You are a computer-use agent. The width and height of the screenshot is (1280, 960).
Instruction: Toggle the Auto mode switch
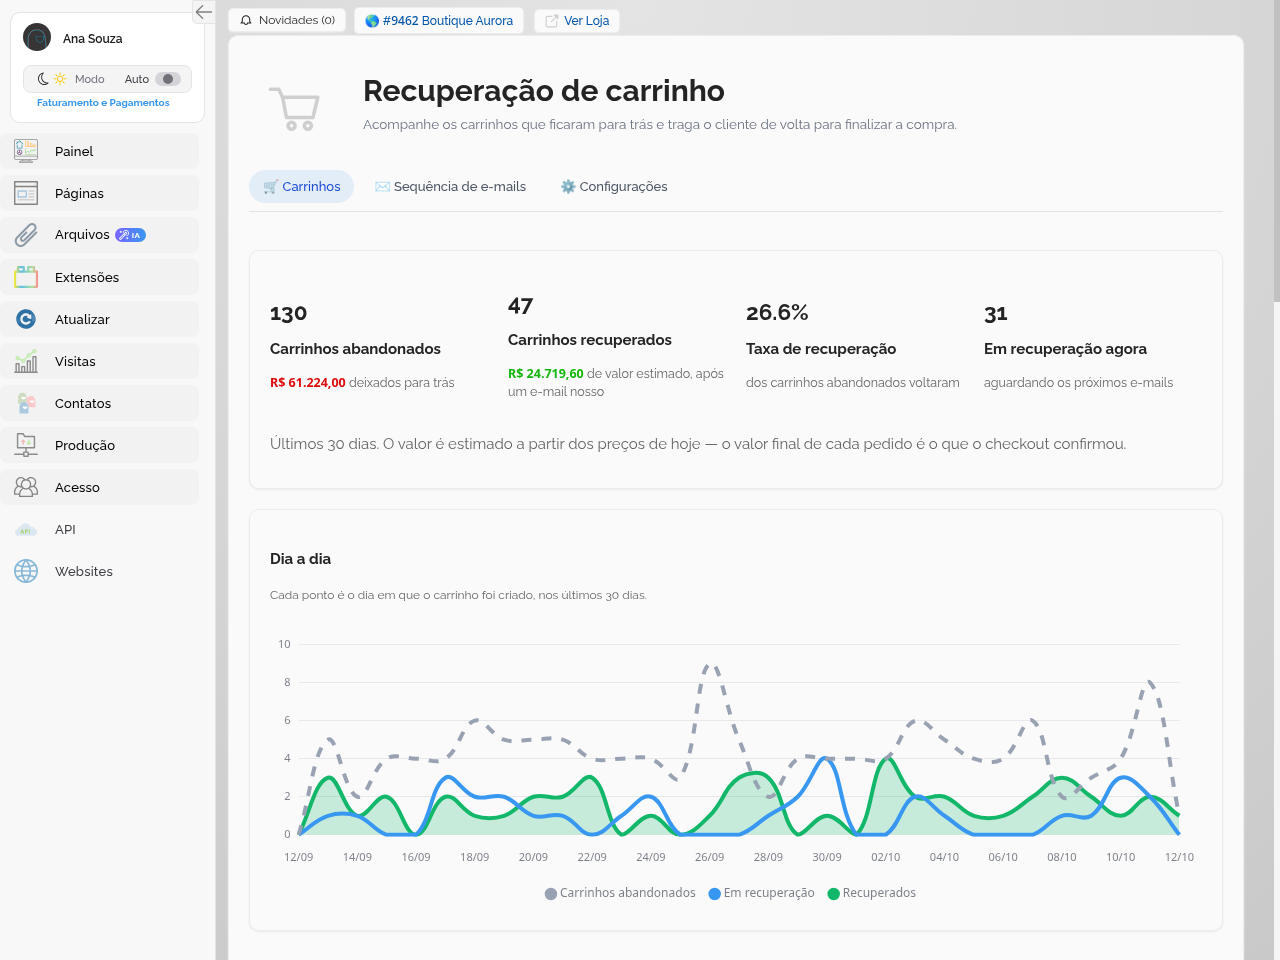168,79
